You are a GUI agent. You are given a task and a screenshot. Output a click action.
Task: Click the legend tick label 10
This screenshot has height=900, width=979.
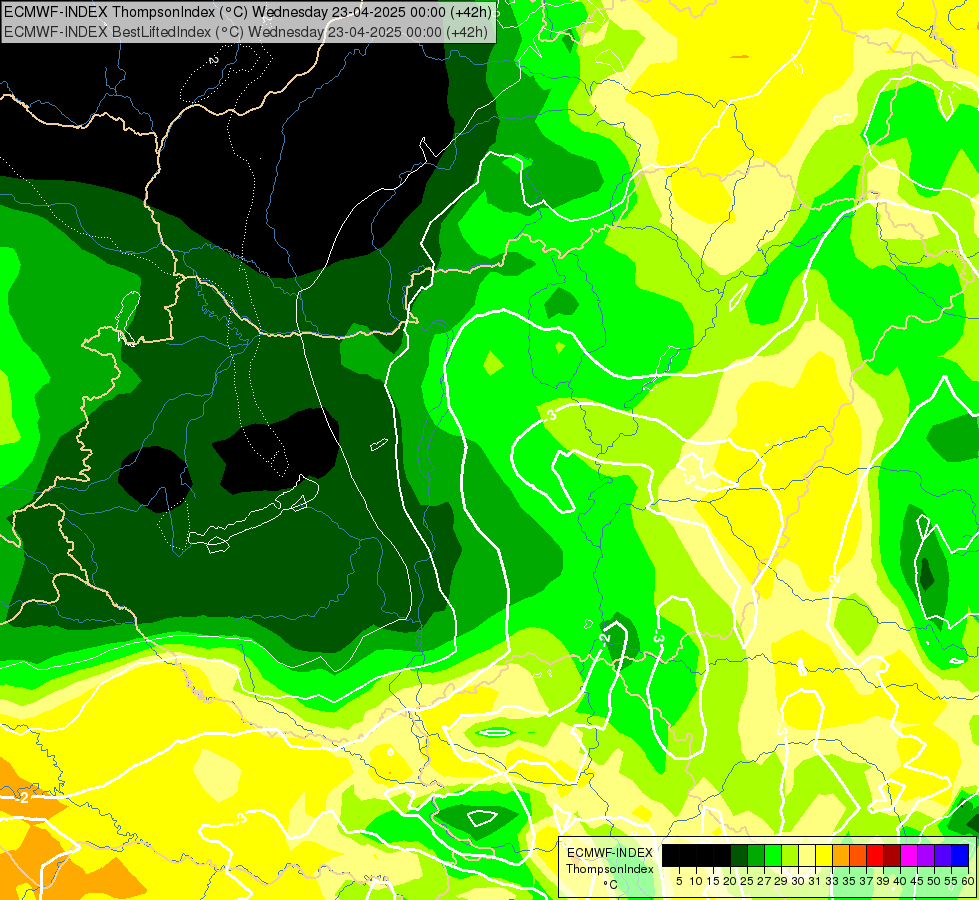pos(696,881)
